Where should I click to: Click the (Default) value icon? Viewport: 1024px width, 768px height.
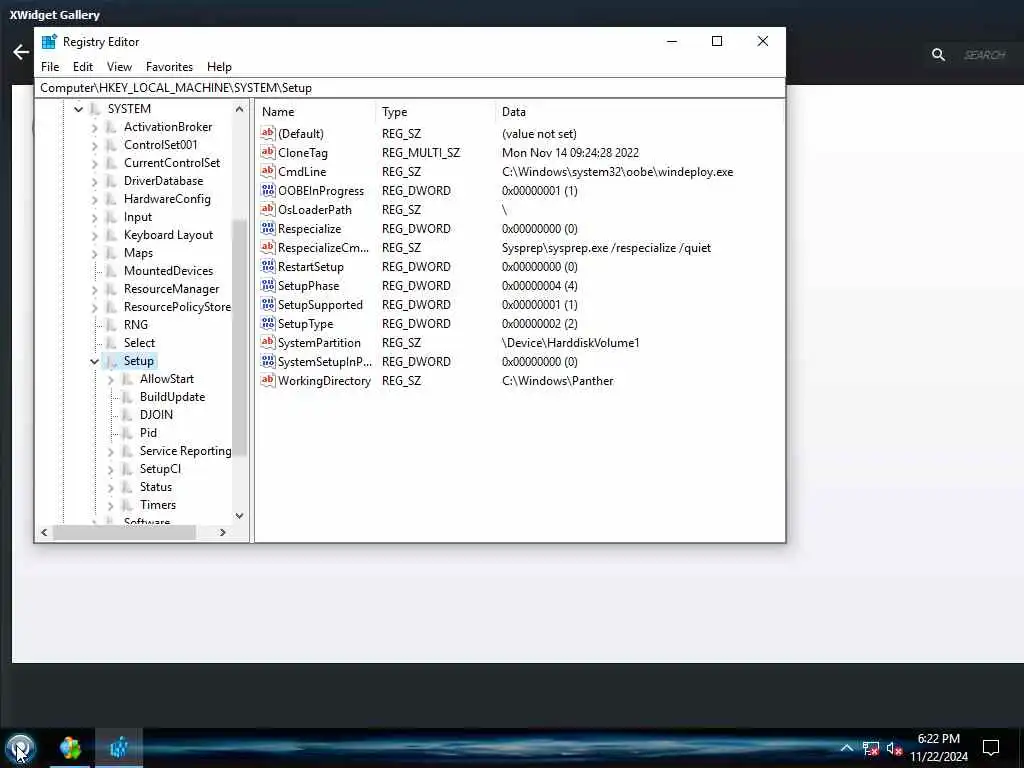[268, 133]
